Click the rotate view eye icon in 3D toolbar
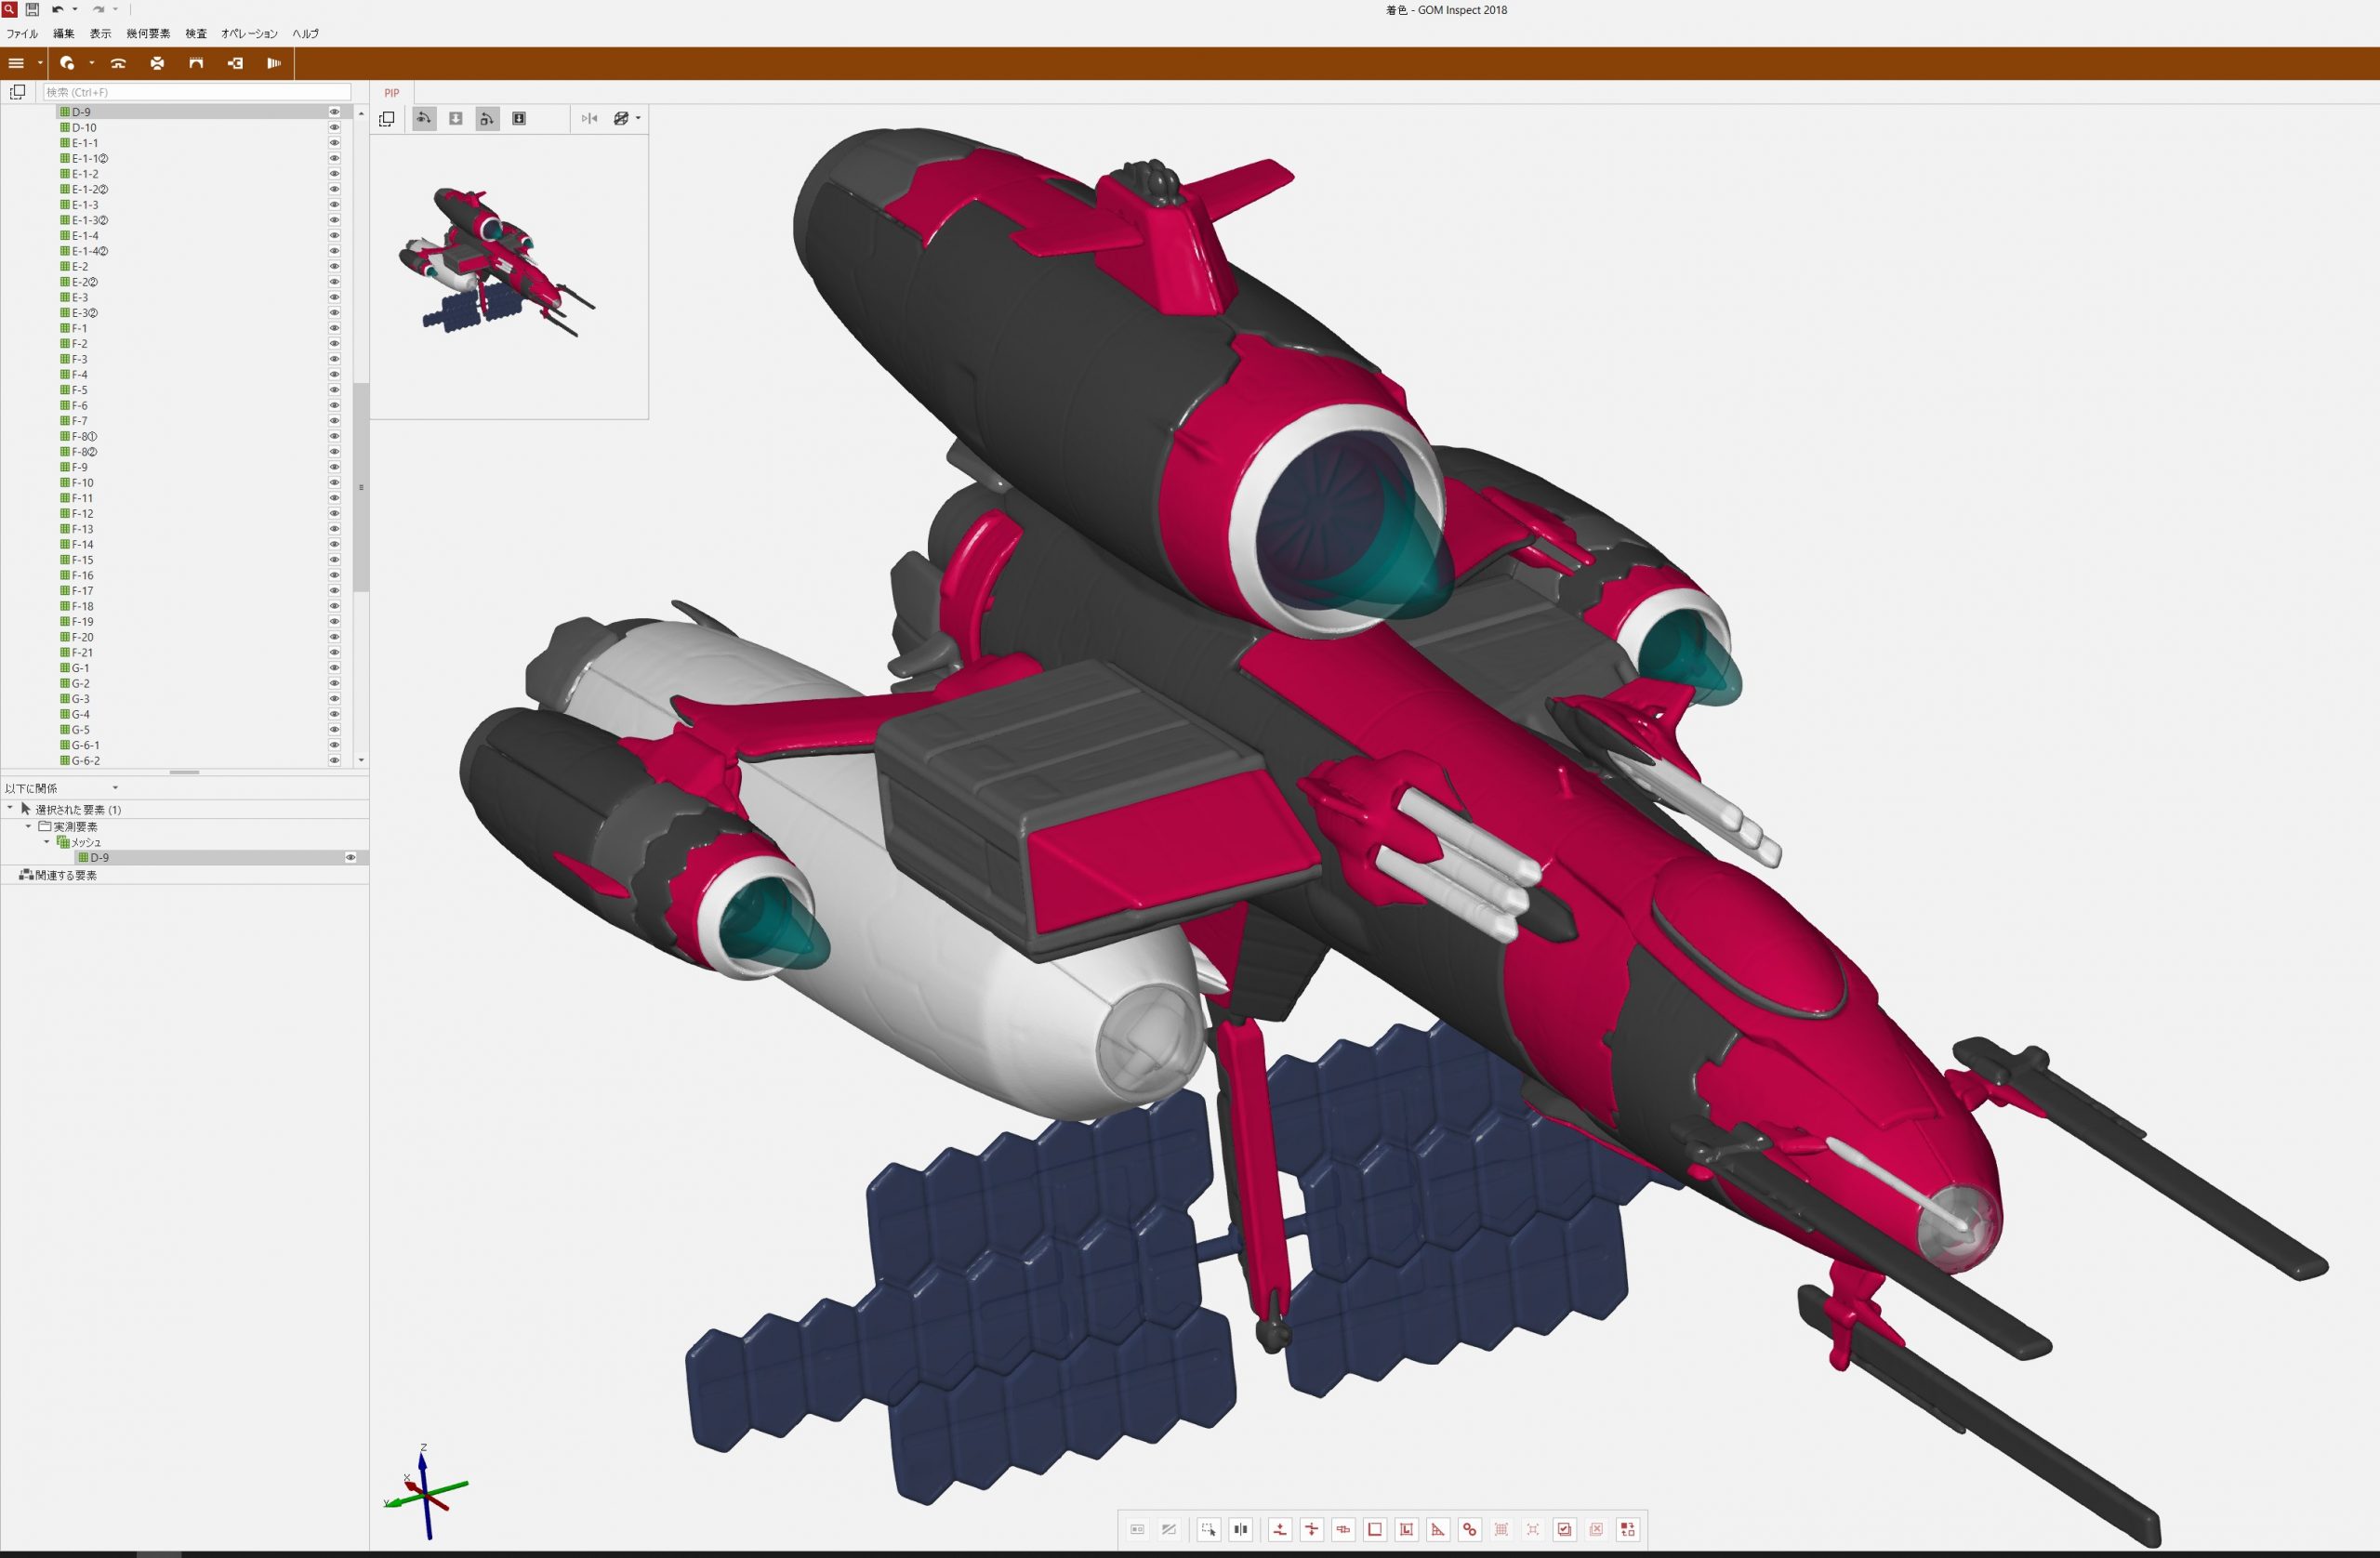The width and height of the screenshot is (2380, 1558). click(x=424, y=118)
